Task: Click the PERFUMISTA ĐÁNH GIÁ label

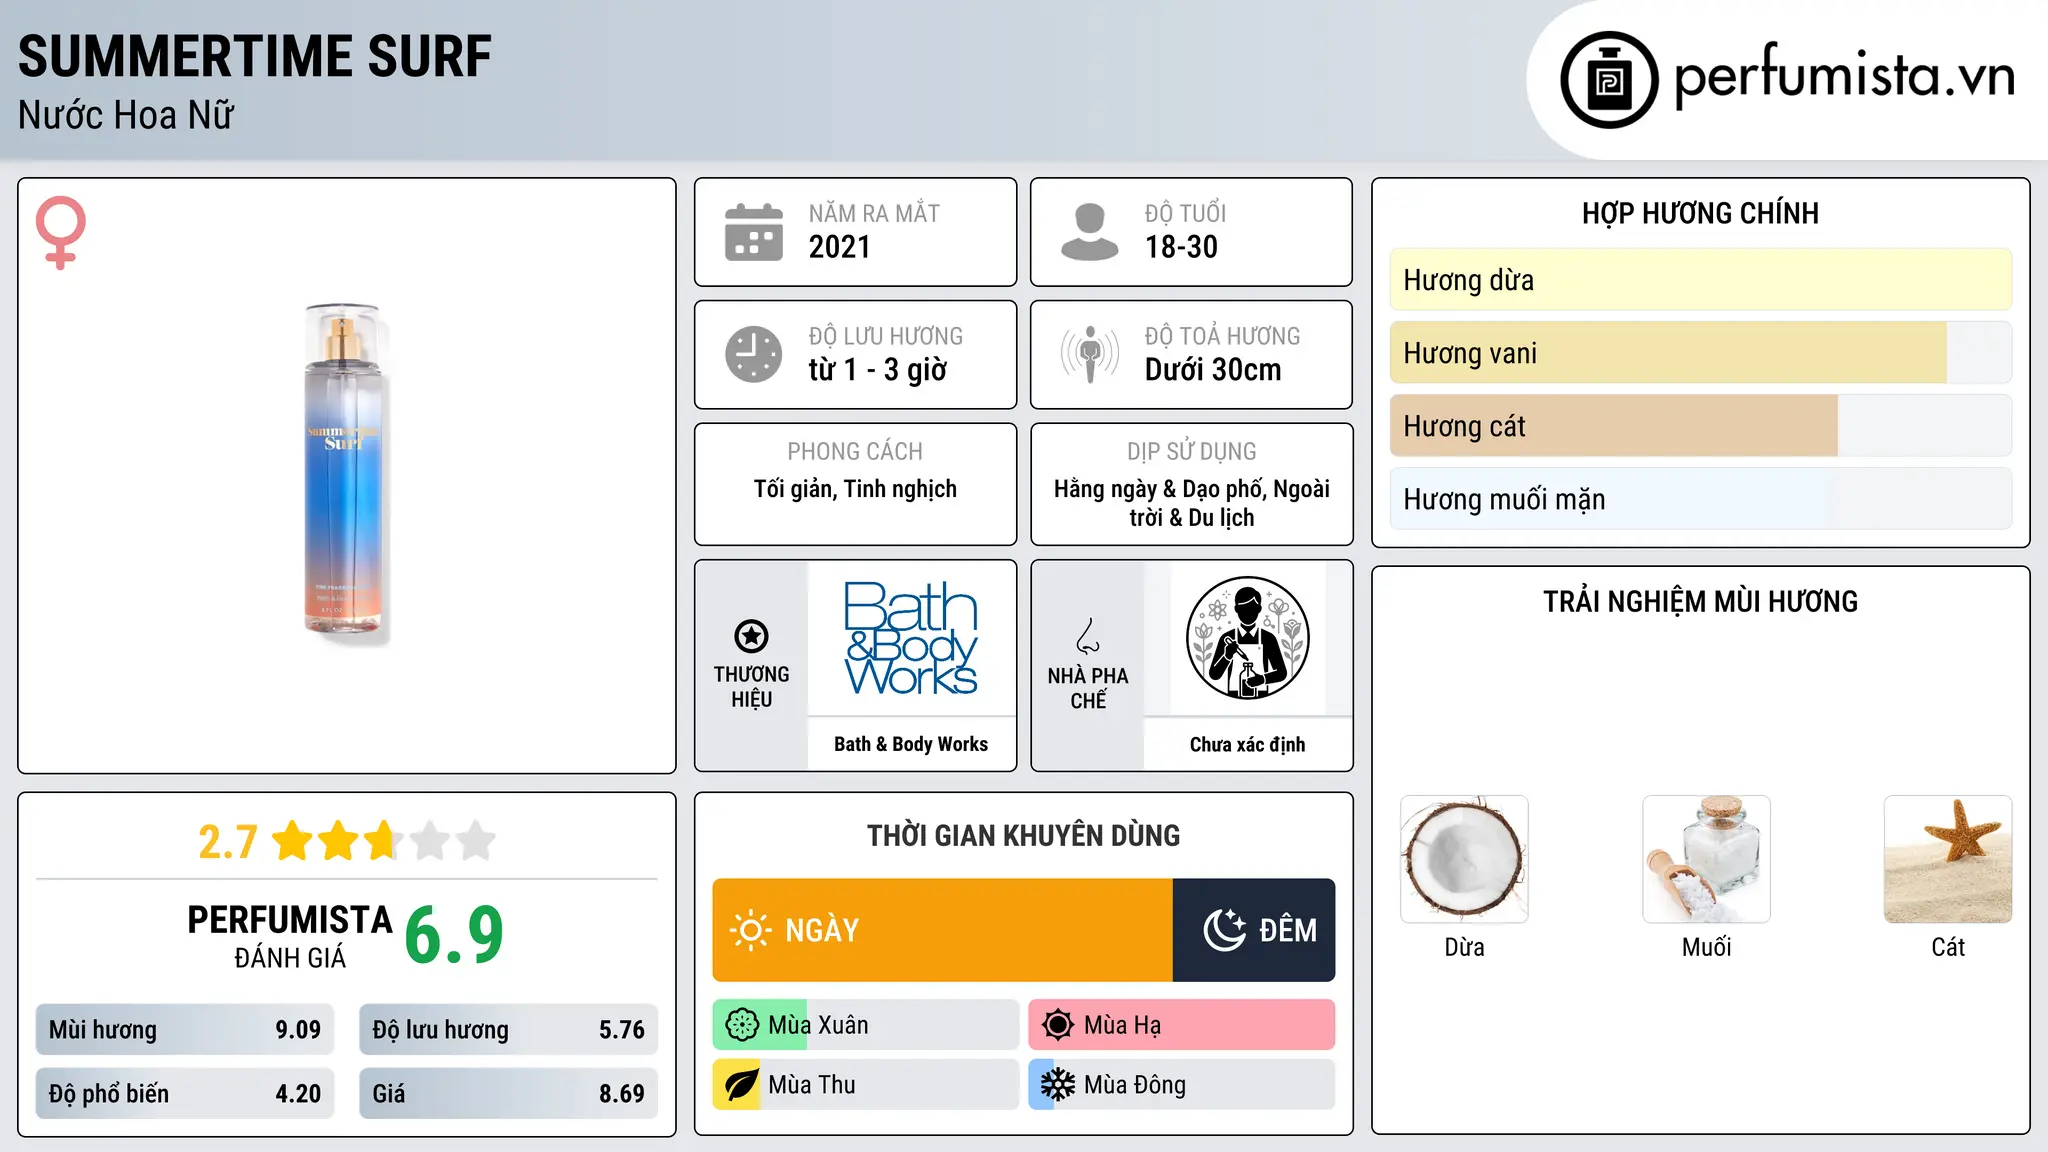Action: (x=290, y=937)
